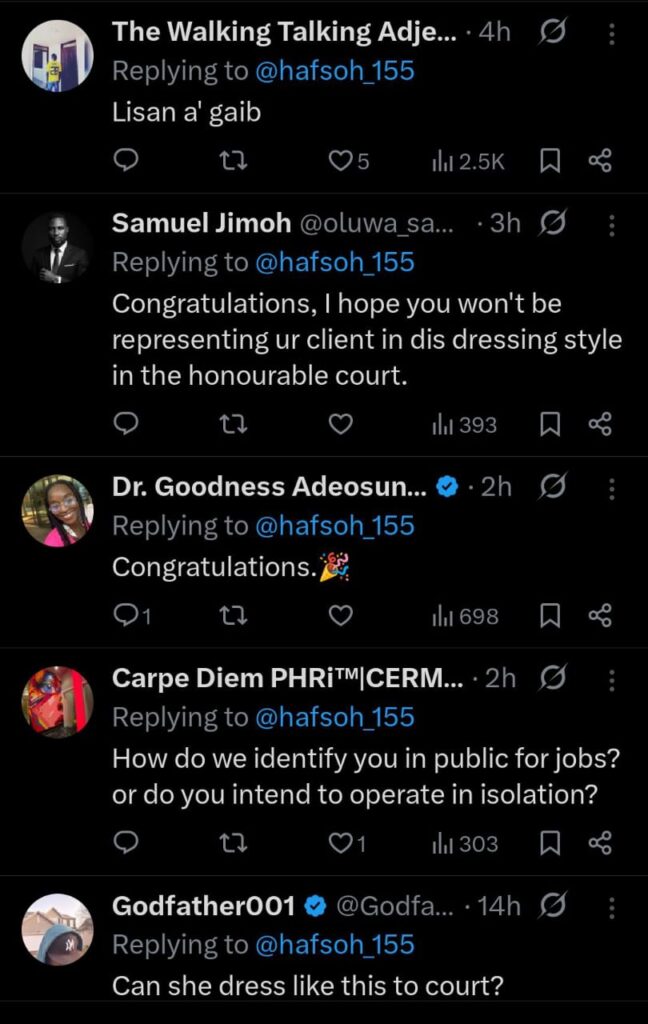Open more options for Samuel Jimoh's tweet

coord(611,224)
